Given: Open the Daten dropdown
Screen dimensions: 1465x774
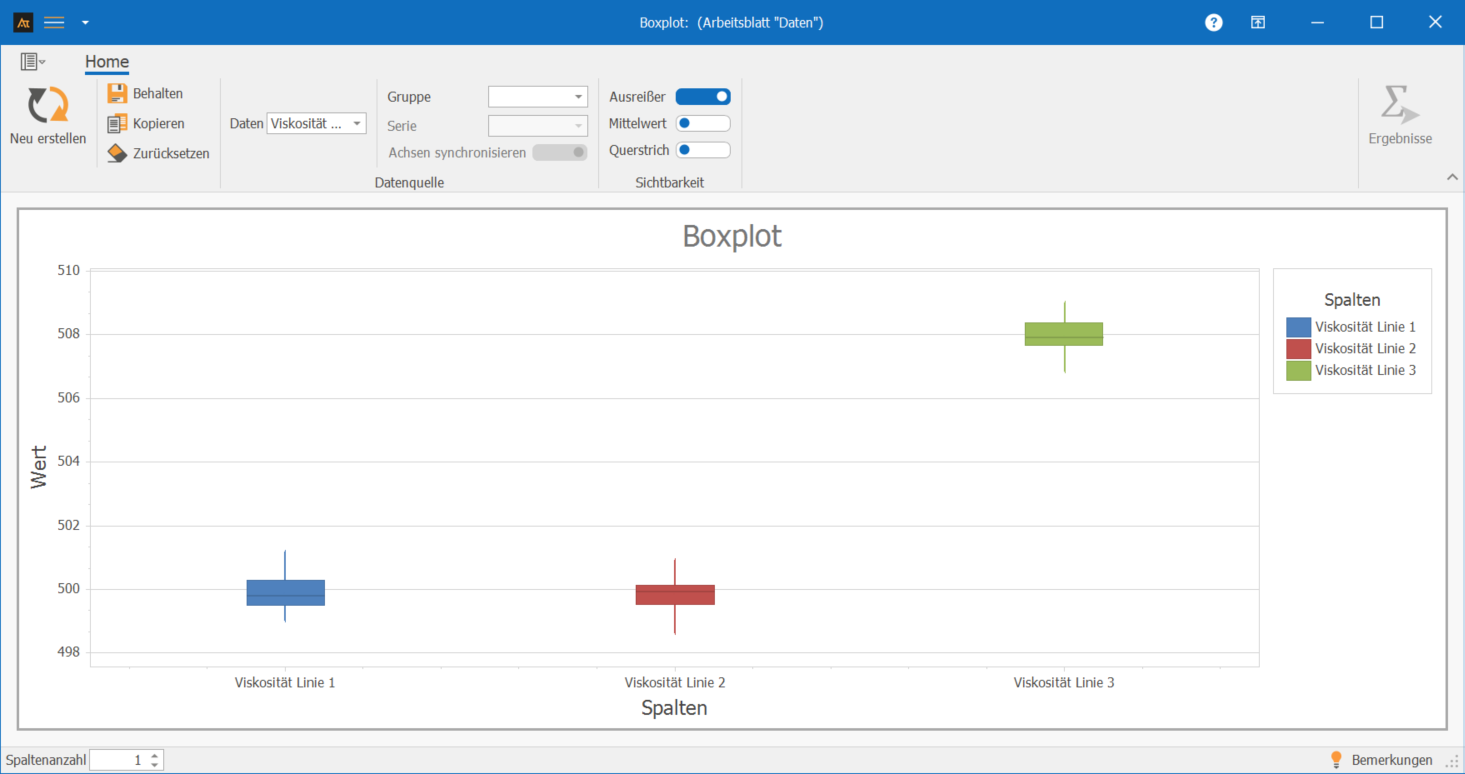Looking at the screenshot, I should coord(316,124).
